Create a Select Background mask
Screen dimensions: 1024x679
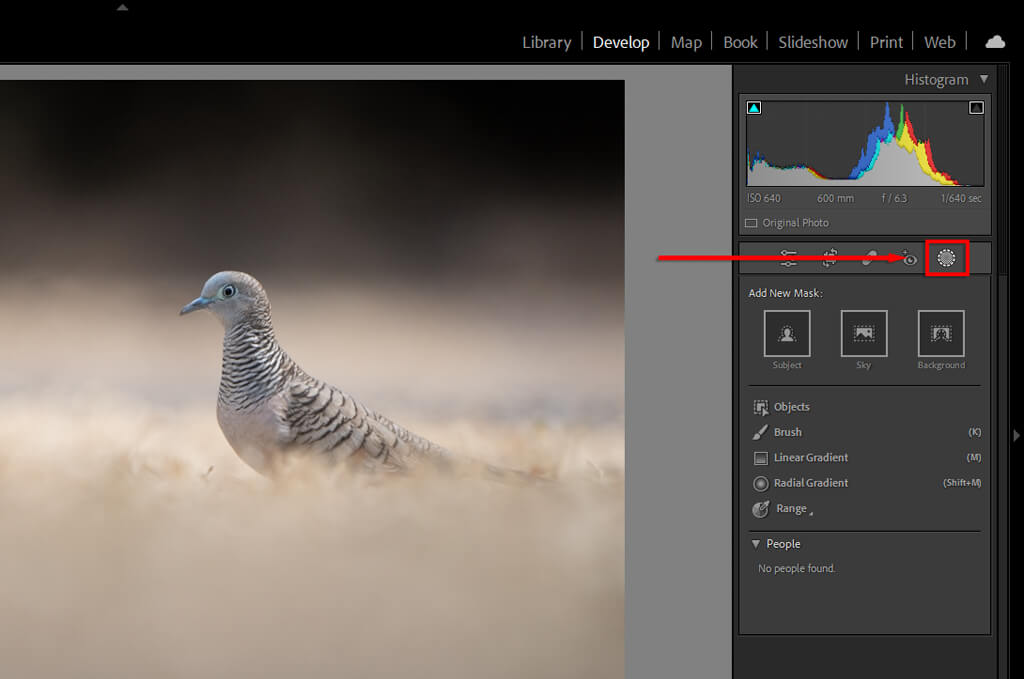pos(941,334)
